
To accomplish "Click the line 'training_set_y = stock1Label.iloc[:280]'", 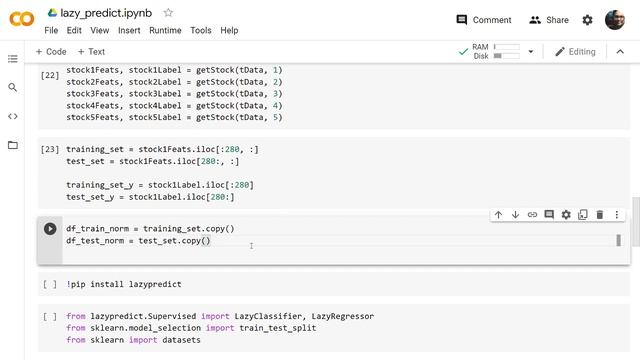I will pos(160,185).
